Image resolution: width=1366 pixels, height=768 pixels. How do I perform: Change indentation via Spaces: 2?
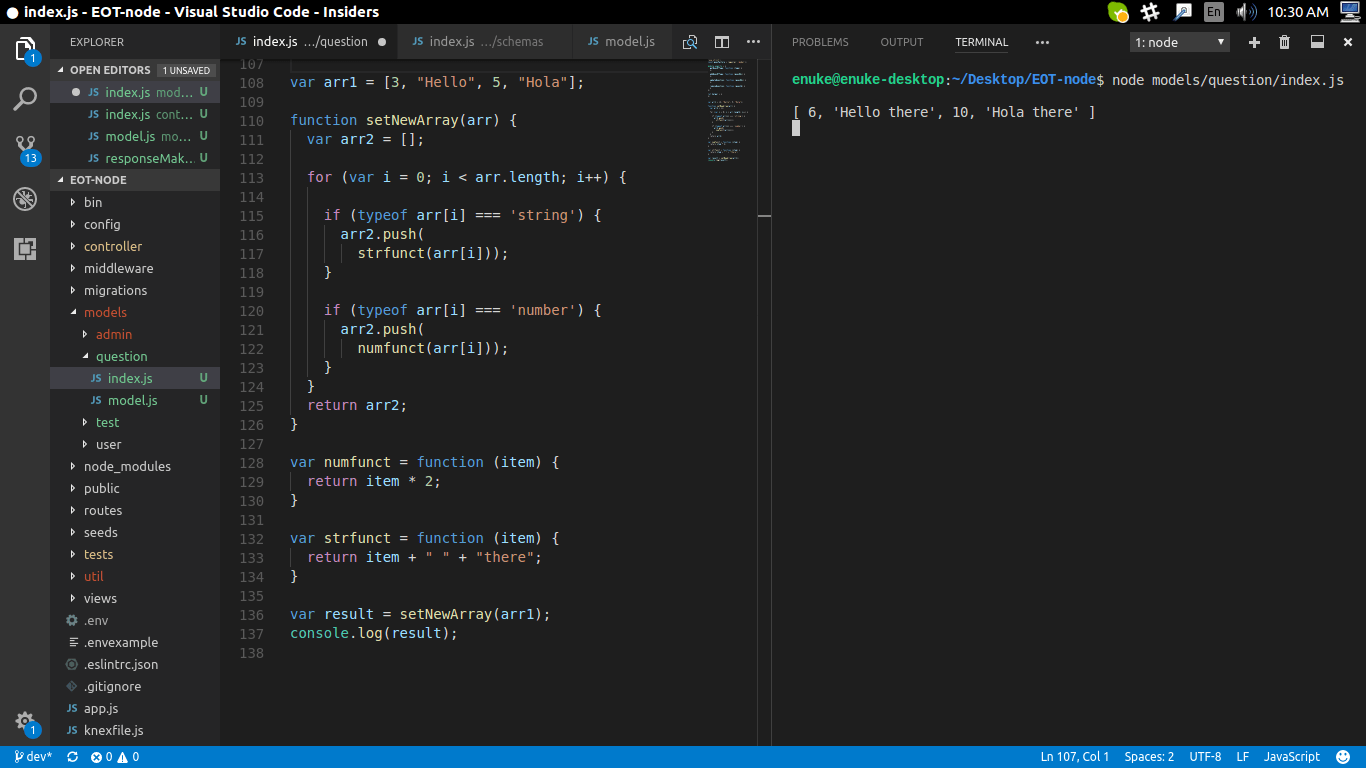1149,757
